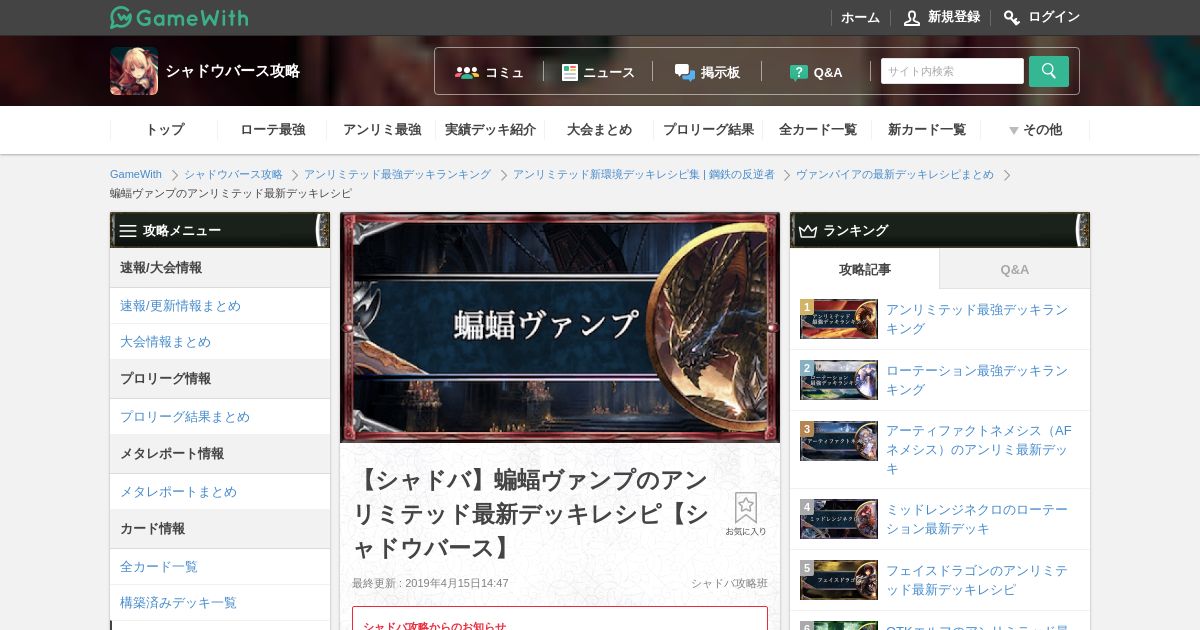The height and width of the screenshot is (630, 1200).
Task: Click the 攻略メニュー hamburger icon
Action: 128,230
